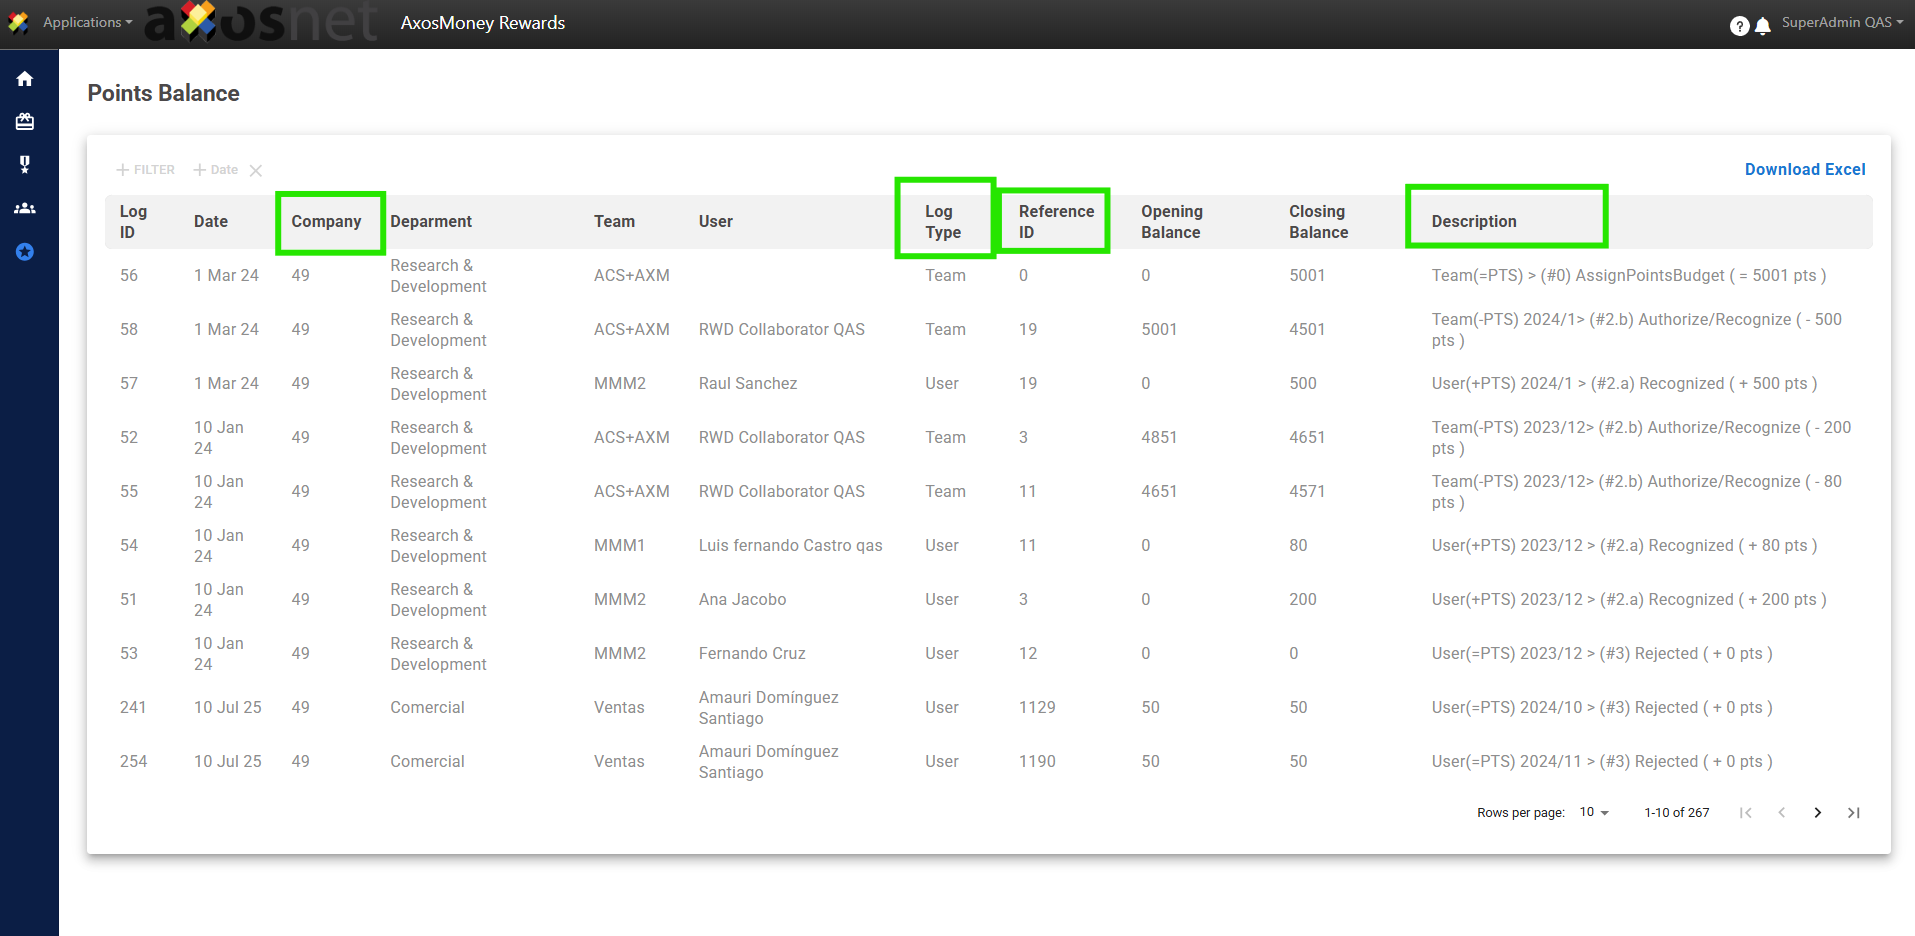The image size is (1915, 936).
Task: Go to the next page of results
Action: 1817,813
